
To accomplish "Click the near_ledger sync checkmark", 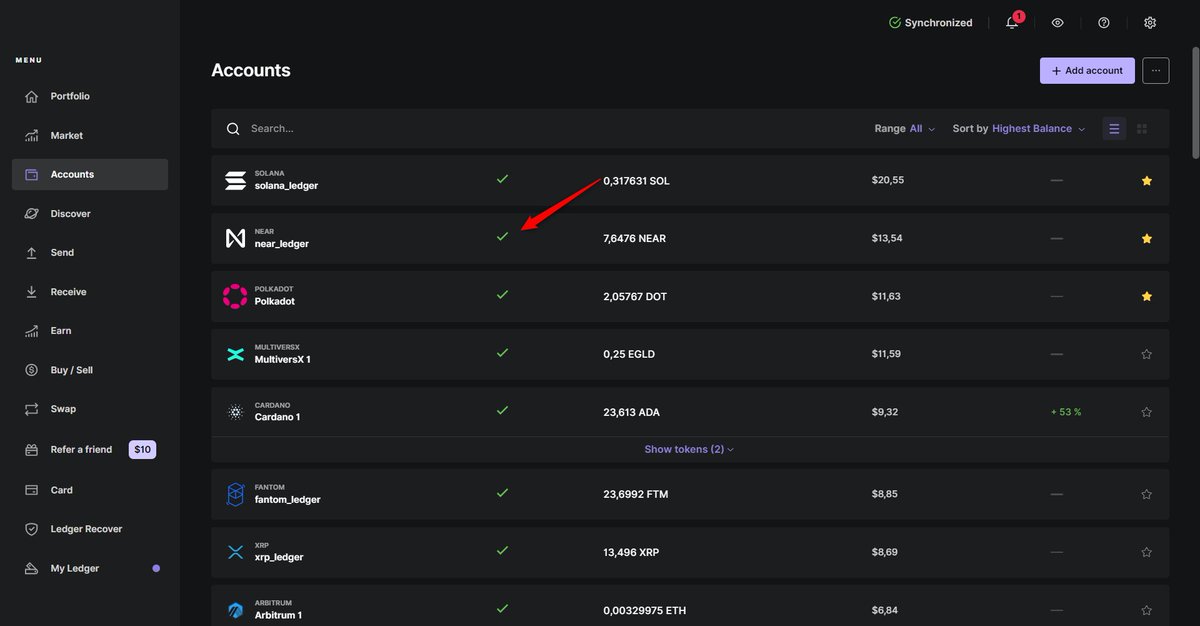I will coord(503,237).
